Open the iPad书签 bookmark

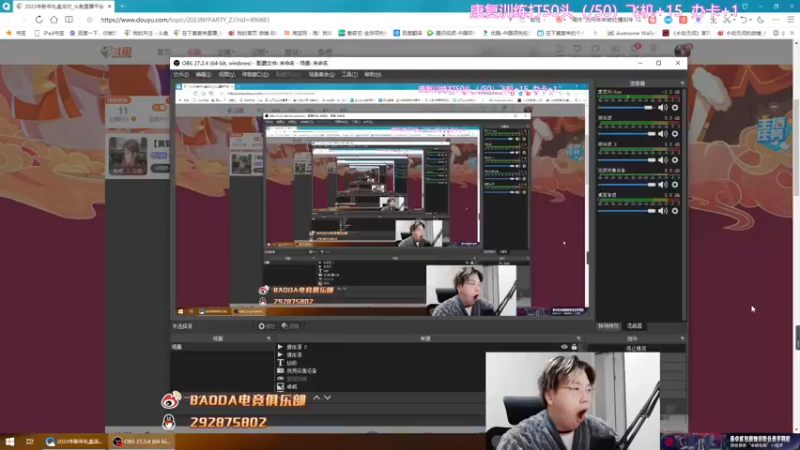[49, 33]
